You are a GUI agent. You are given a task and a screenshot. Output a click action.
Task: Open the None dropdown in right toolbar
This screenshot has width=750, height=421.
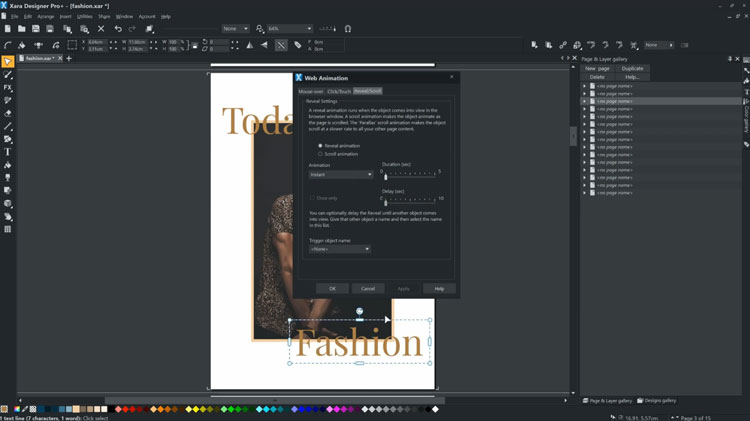[x=659, y=45]
